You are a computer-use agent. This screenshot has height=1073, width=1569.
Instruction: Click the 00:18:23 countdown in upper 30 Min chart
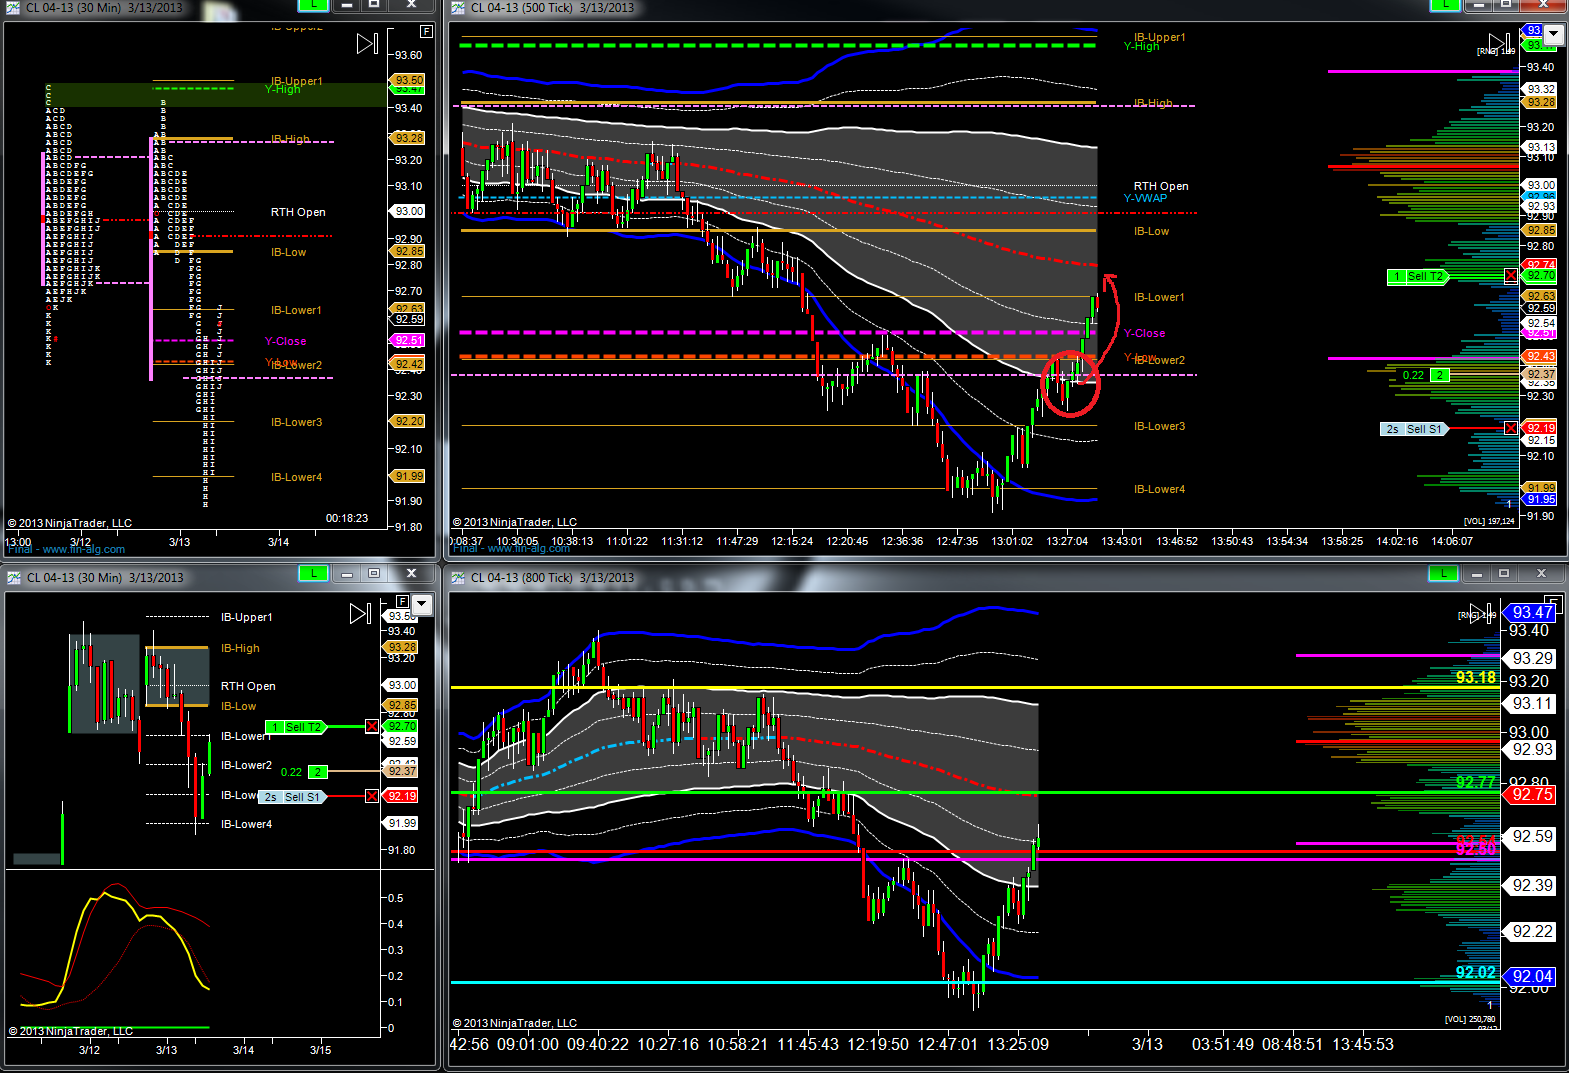[x=347, y=518]
